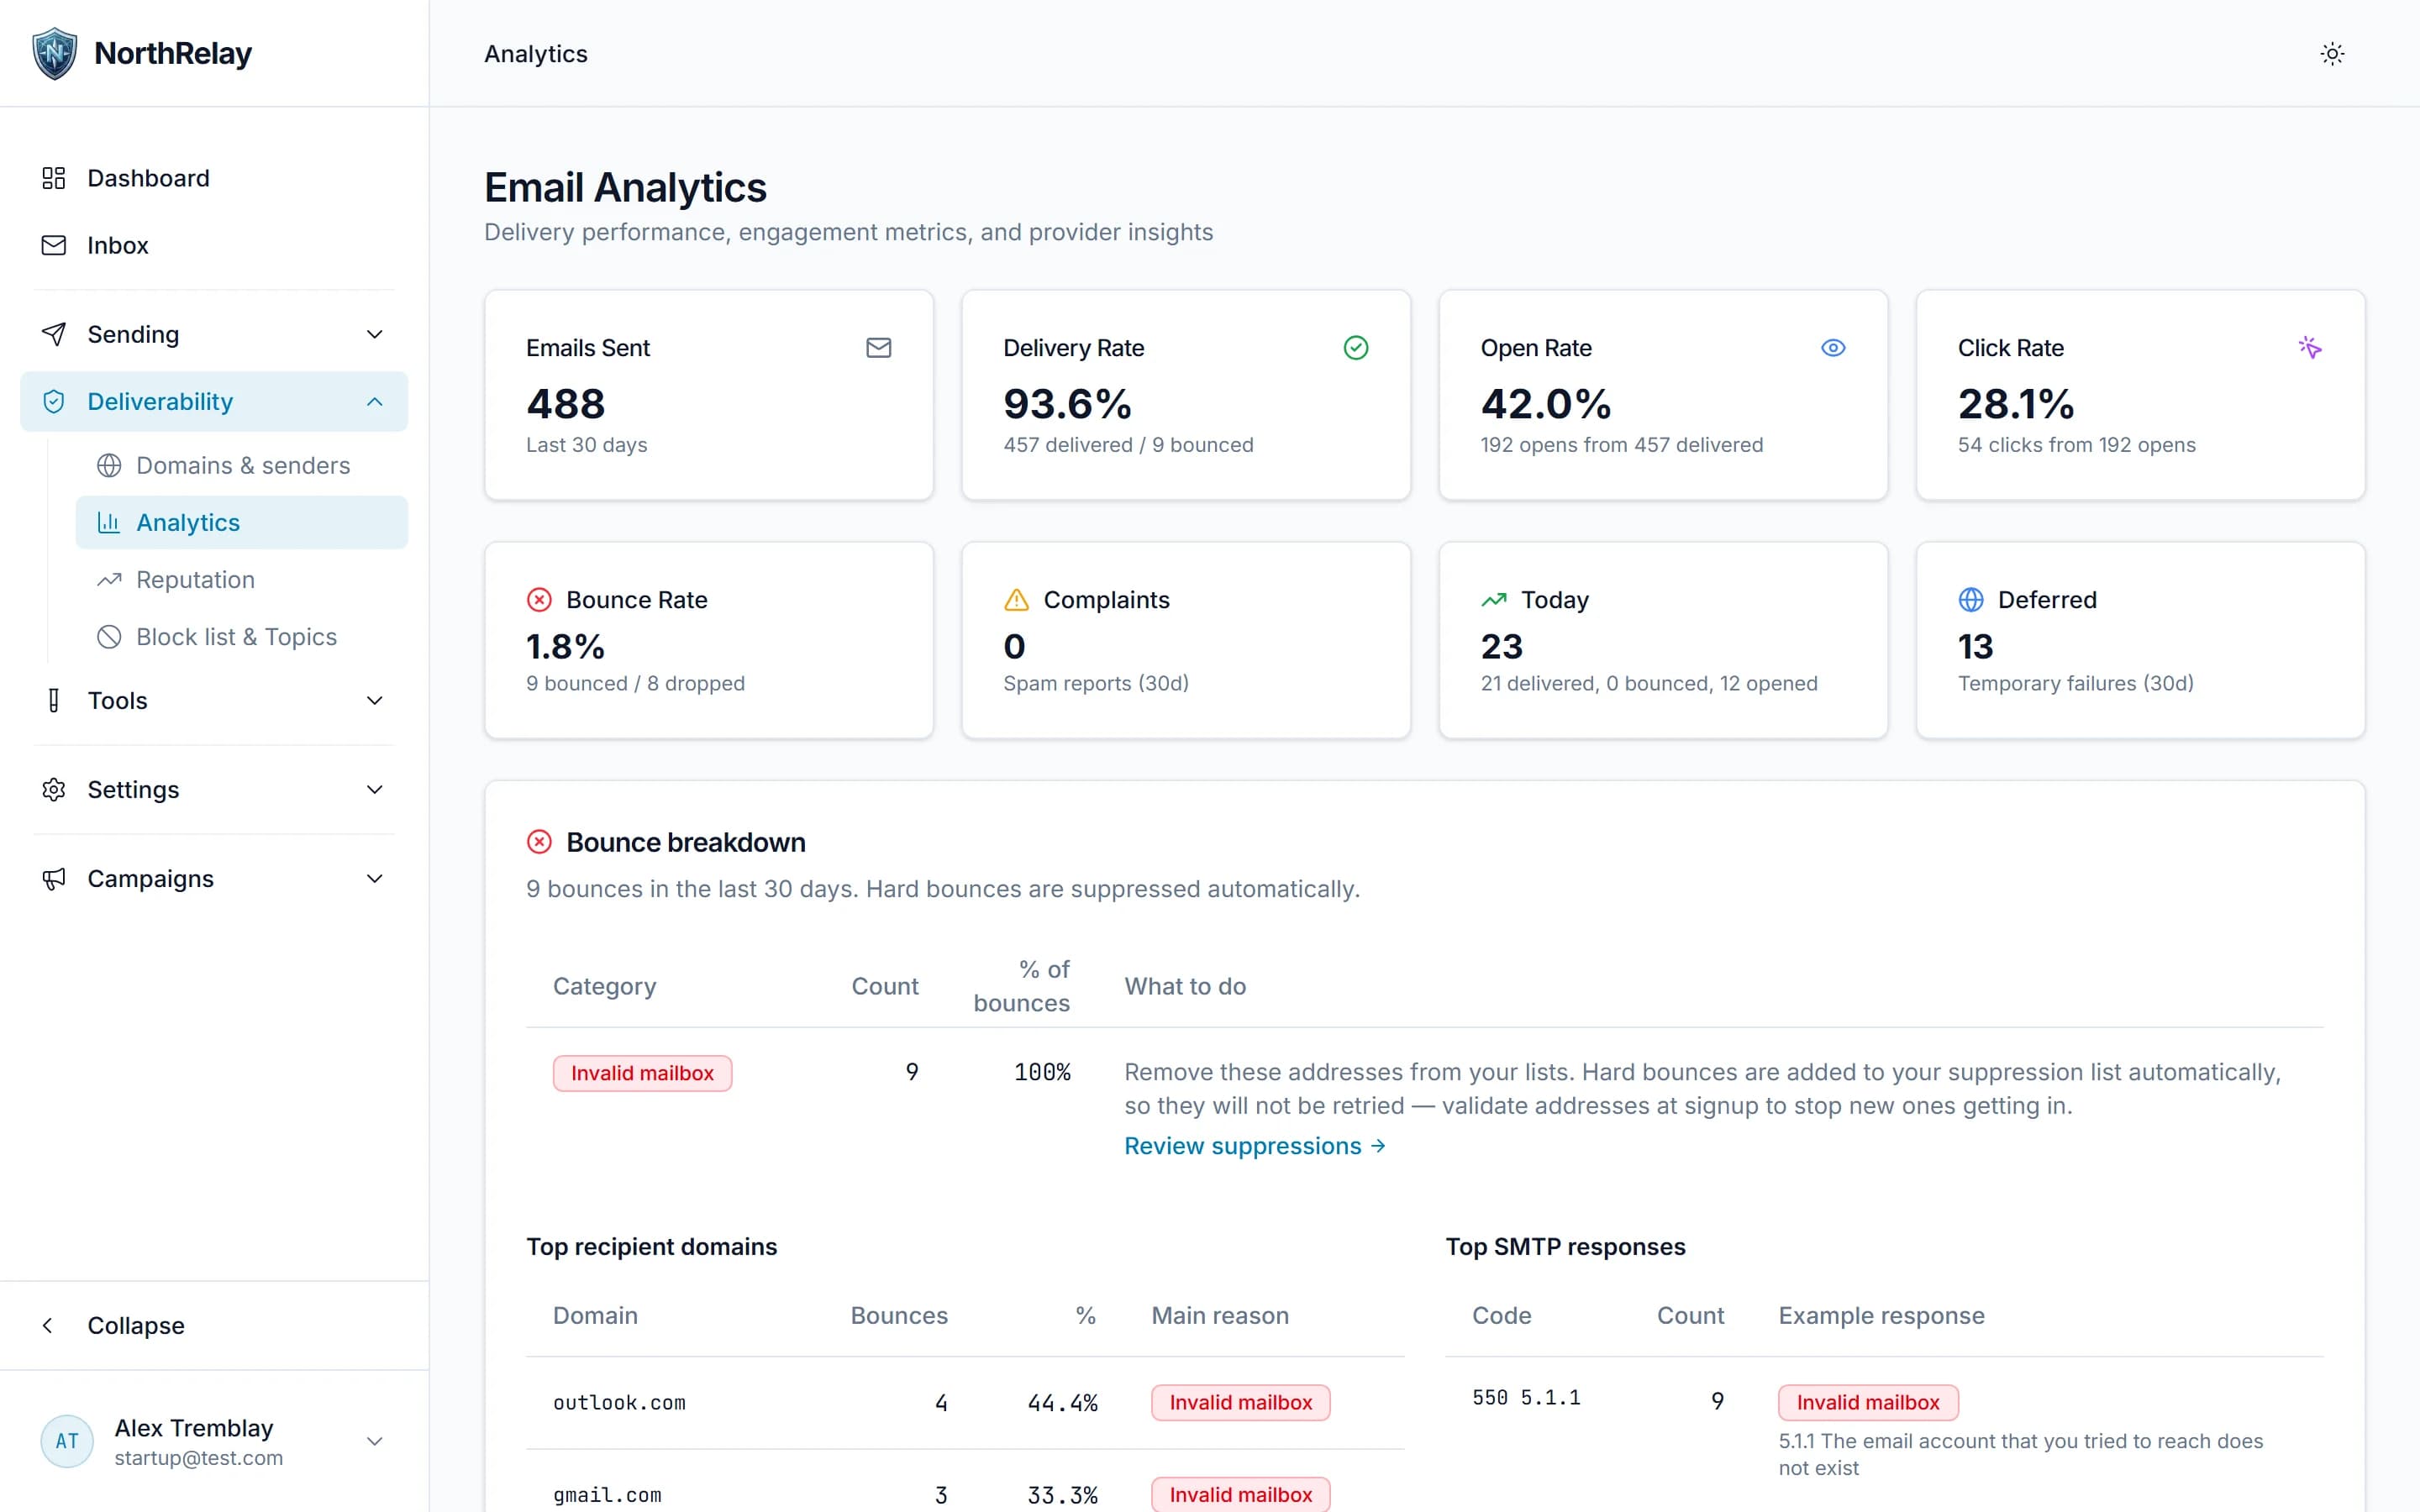Click the Campaigns megaphone icon
This screenshot has width=2420, height=1512.
54,878
